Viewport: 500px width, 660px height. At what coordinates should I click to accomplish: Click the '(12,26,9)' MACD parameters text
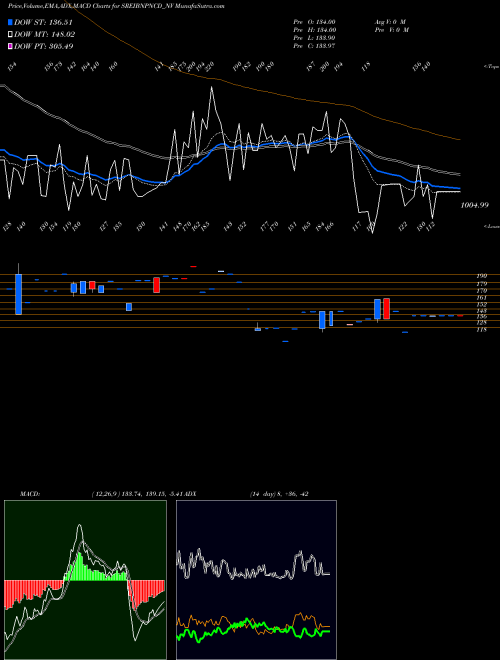[x=106, y=494]
